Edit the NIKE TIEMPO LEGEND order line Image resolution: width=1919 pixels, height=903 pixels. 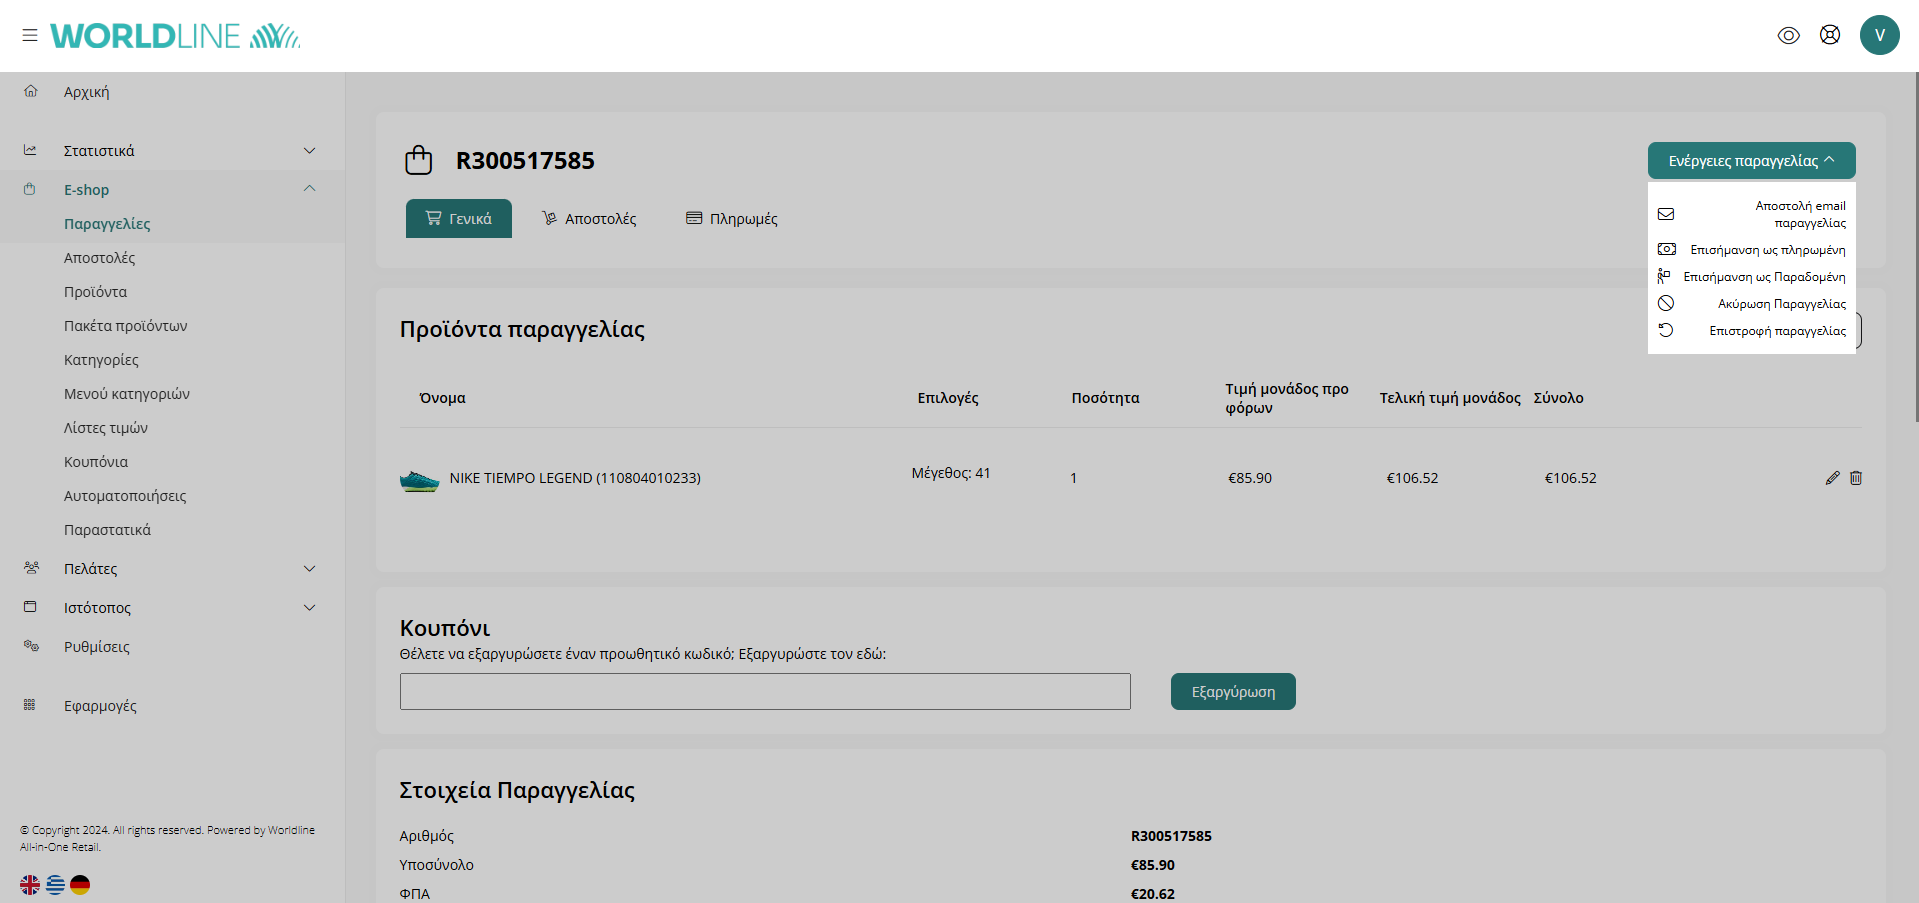click(1832, 478)
